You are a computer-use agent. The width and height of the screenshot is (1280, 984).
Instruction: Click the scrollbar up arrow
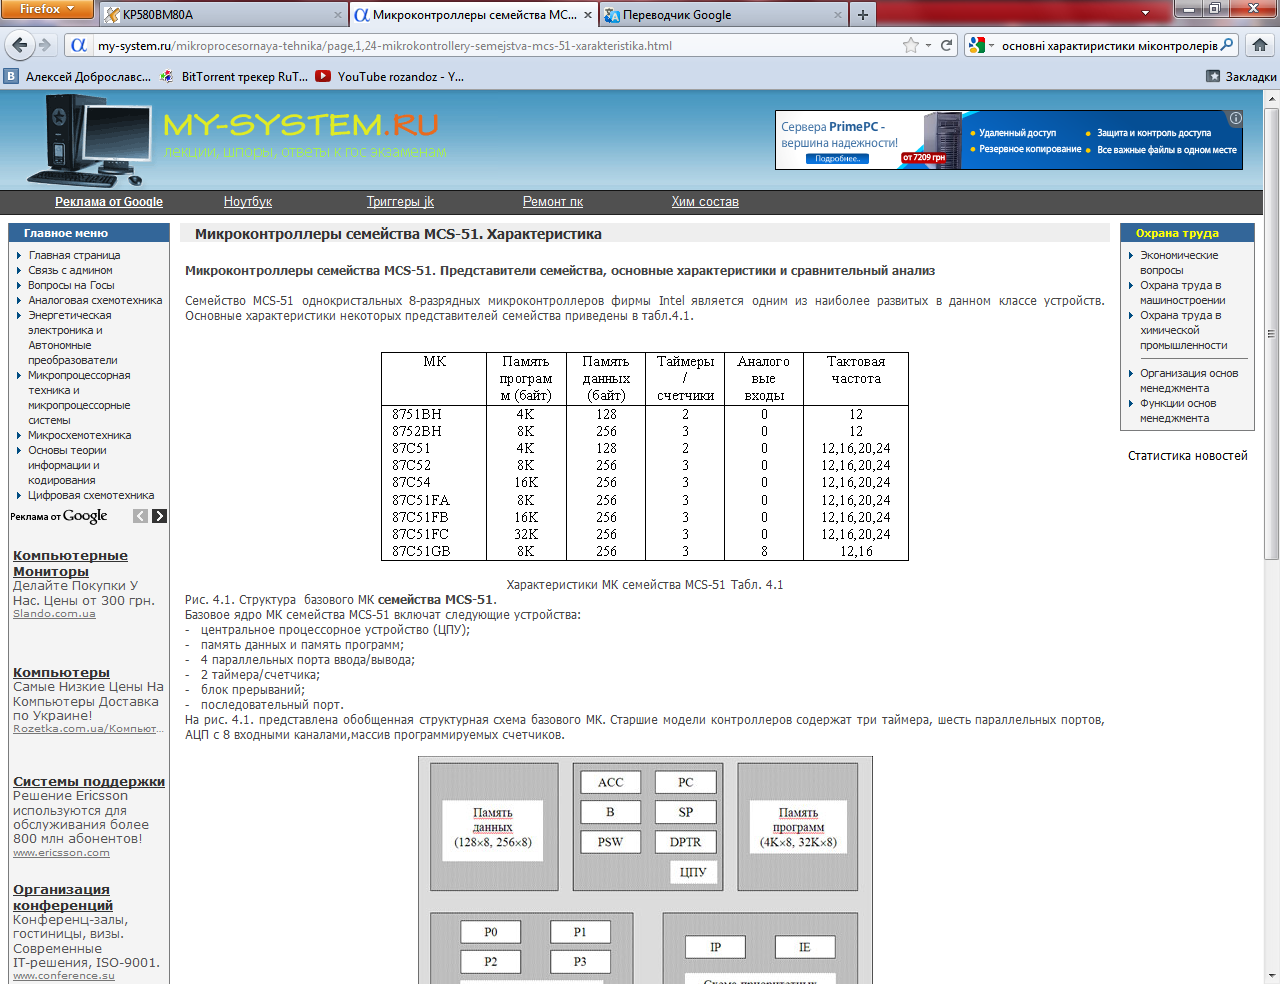pyautogui.click(x=1272, y=99)
